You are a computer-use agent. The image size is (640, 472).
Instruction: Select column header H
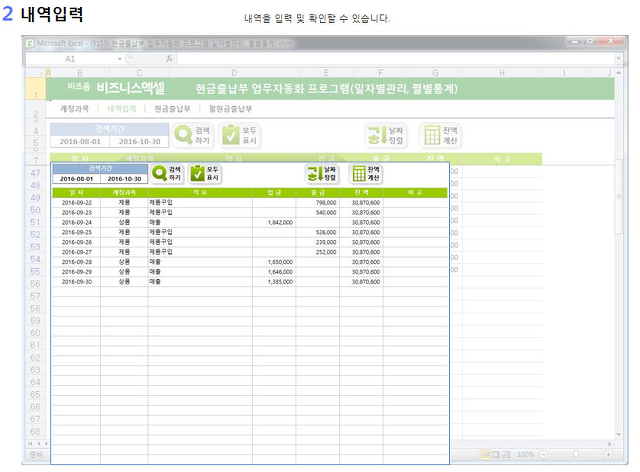click(502, 73)
